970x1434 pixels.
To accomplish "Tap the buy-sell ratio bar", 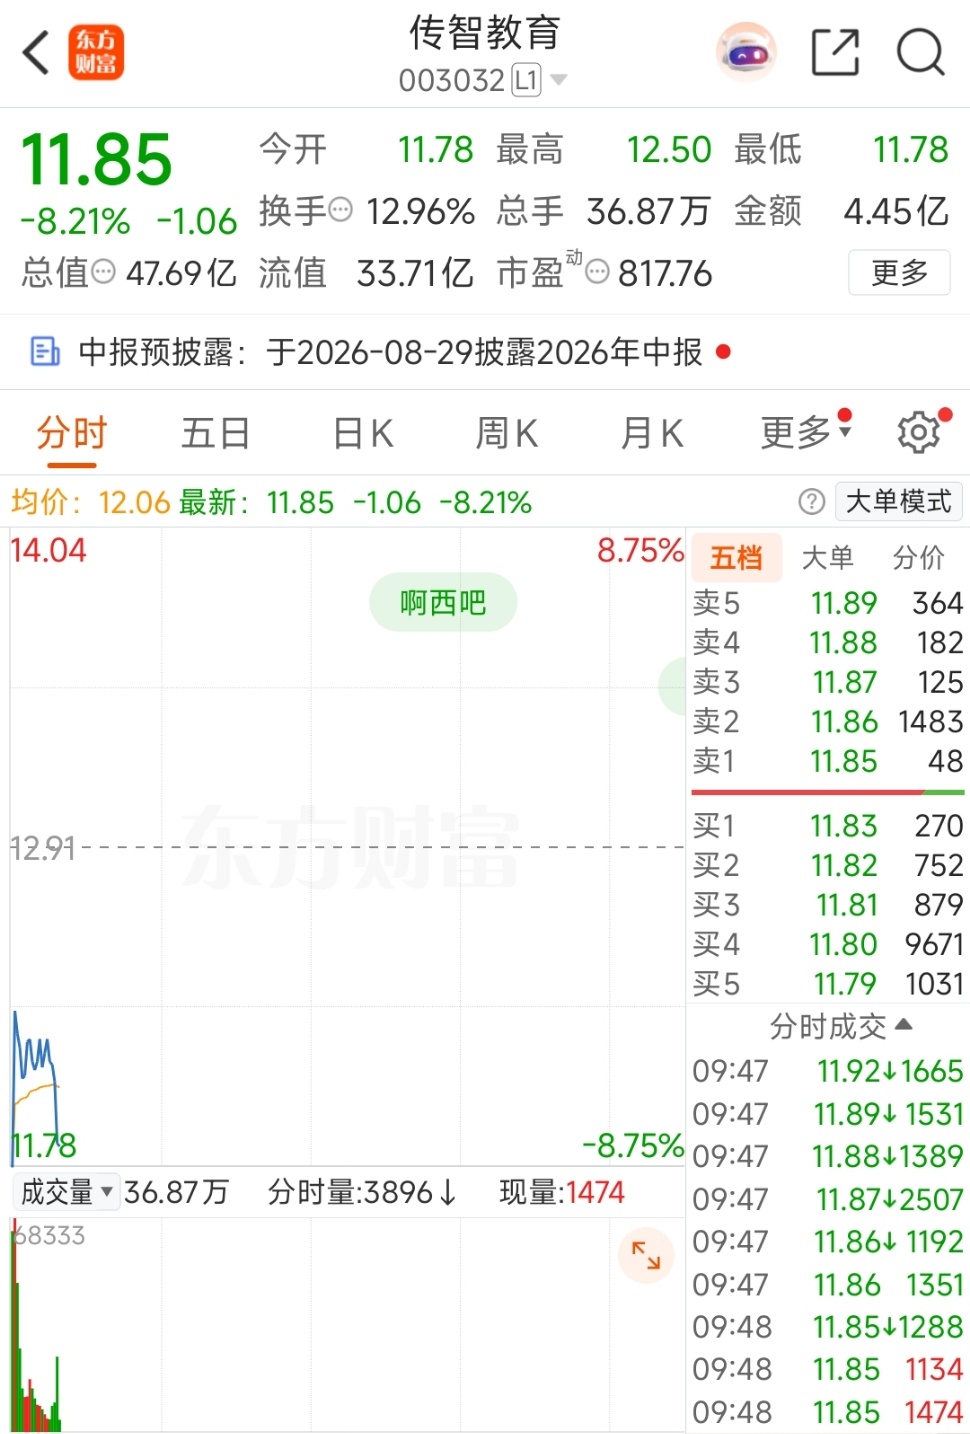I will pos(827,792).
